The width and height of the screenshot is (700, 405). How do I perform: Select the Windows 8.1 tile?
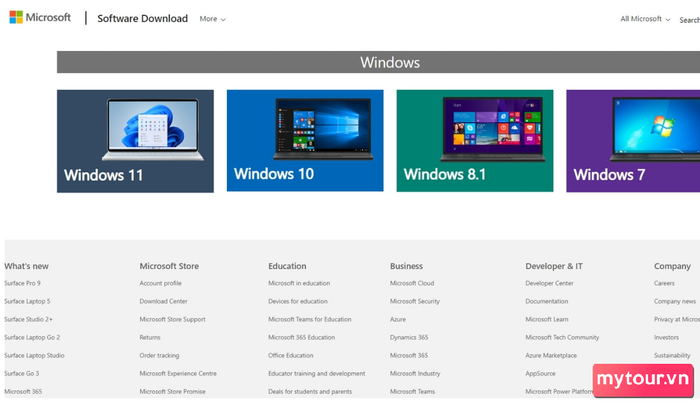point(475,141)
